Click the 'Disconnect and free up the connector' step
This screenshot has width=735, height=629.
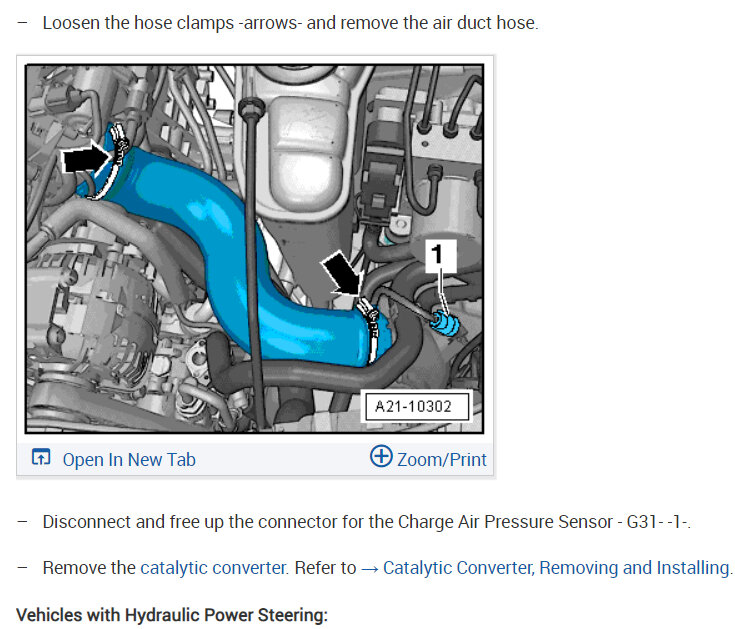coord(200,522)
